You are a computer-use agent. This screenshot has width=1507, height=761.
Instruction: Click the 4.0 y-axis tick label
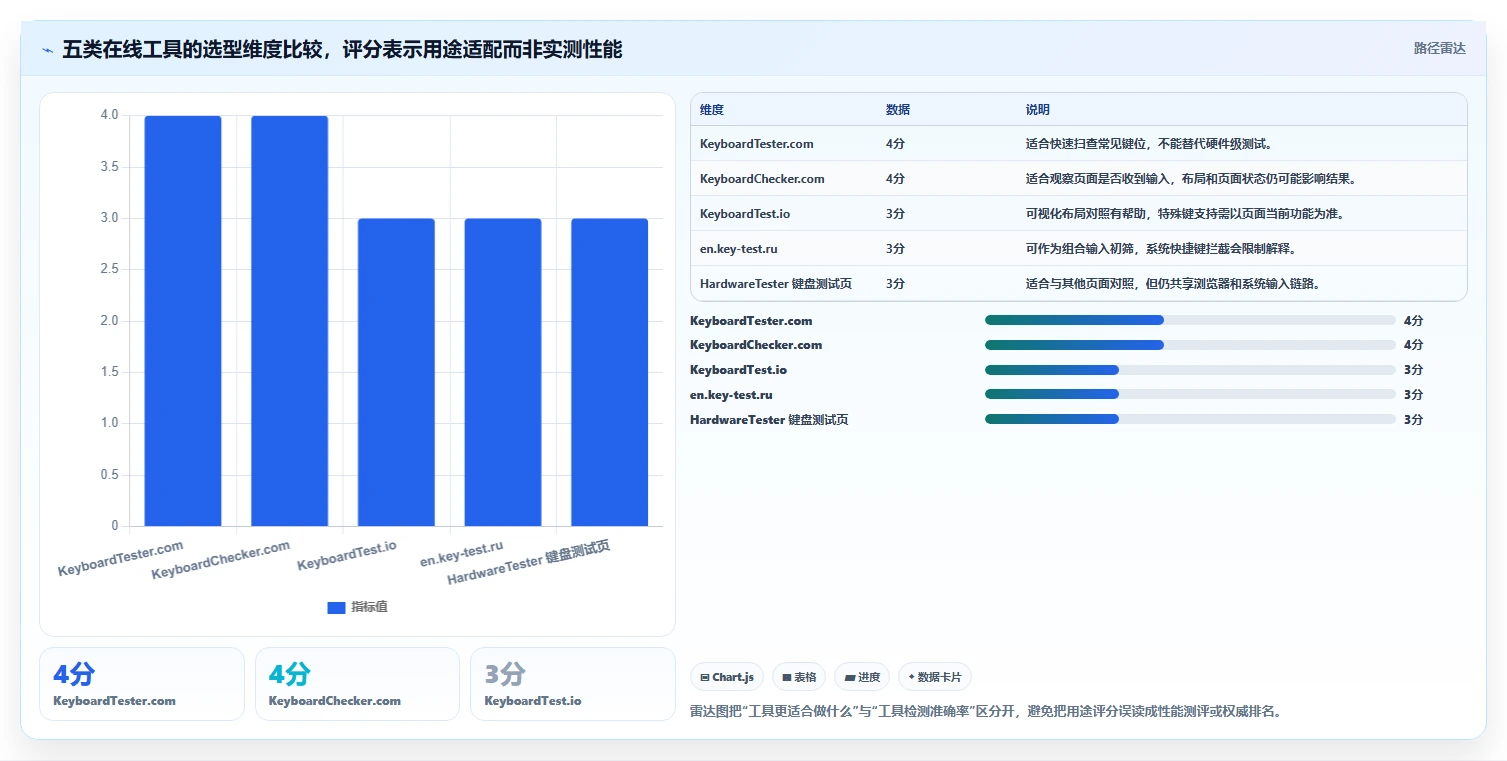(x=109, y=115)
